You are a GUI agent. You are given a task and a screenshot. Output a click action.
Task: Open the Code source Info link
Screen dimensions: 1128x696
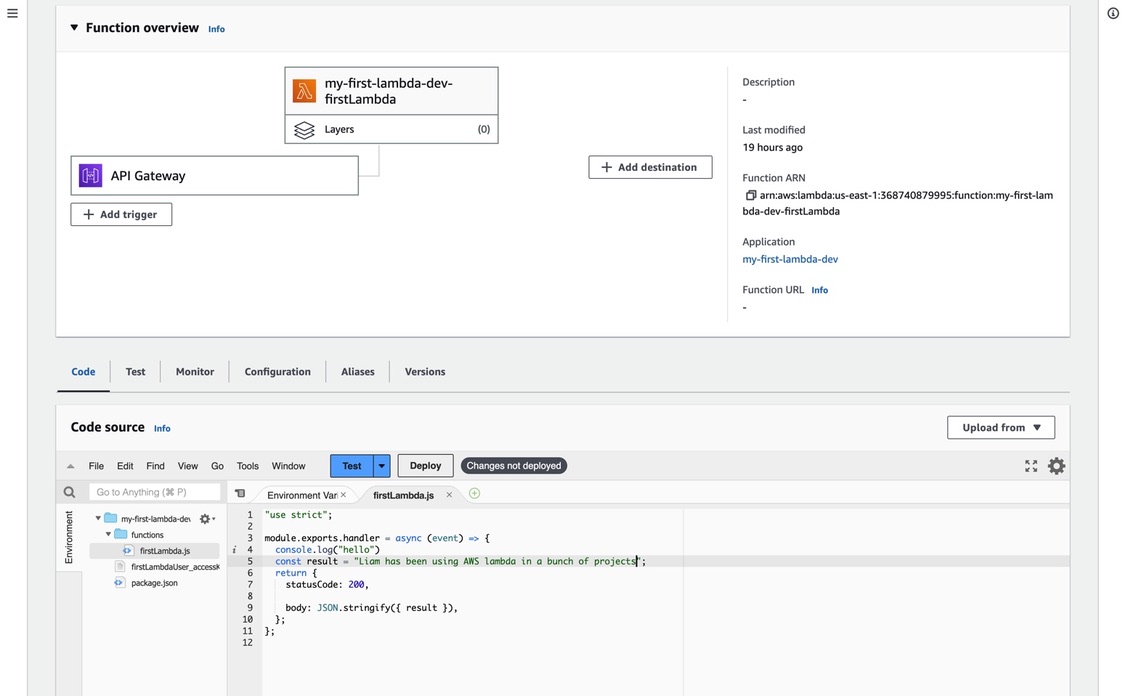(x=162, y=428)
